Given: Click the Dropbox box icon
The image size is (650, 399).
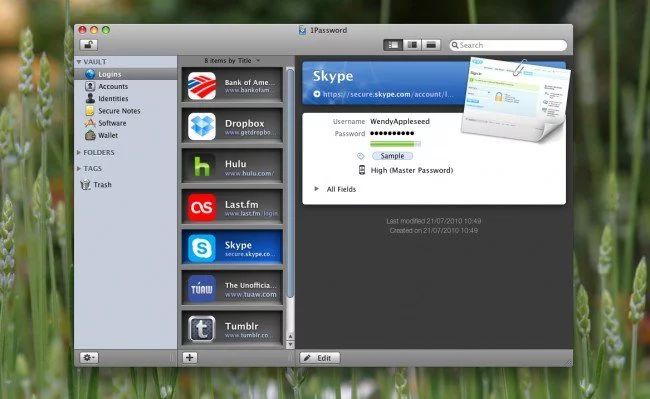Looking at the screenshot, I should point(202,126).
